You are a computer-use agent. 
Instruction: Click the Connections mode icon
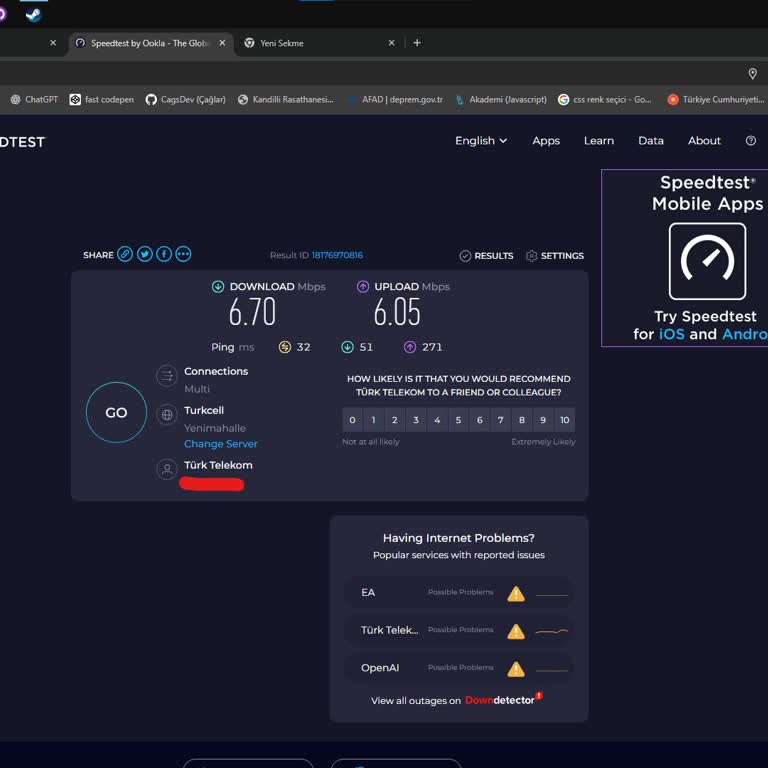[167, 376]
